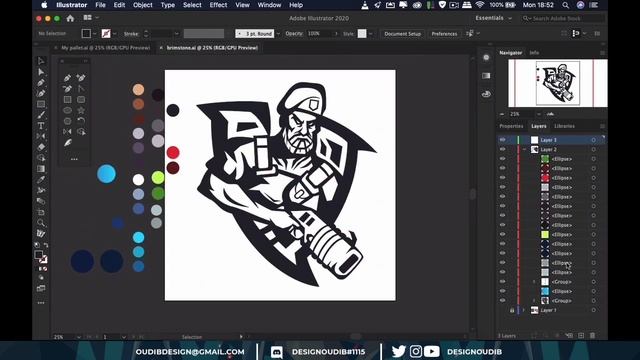The width and height of the screenshot is (640, 360).
Task: Select the lime green palette circle
Action: [x=158, y=178]
